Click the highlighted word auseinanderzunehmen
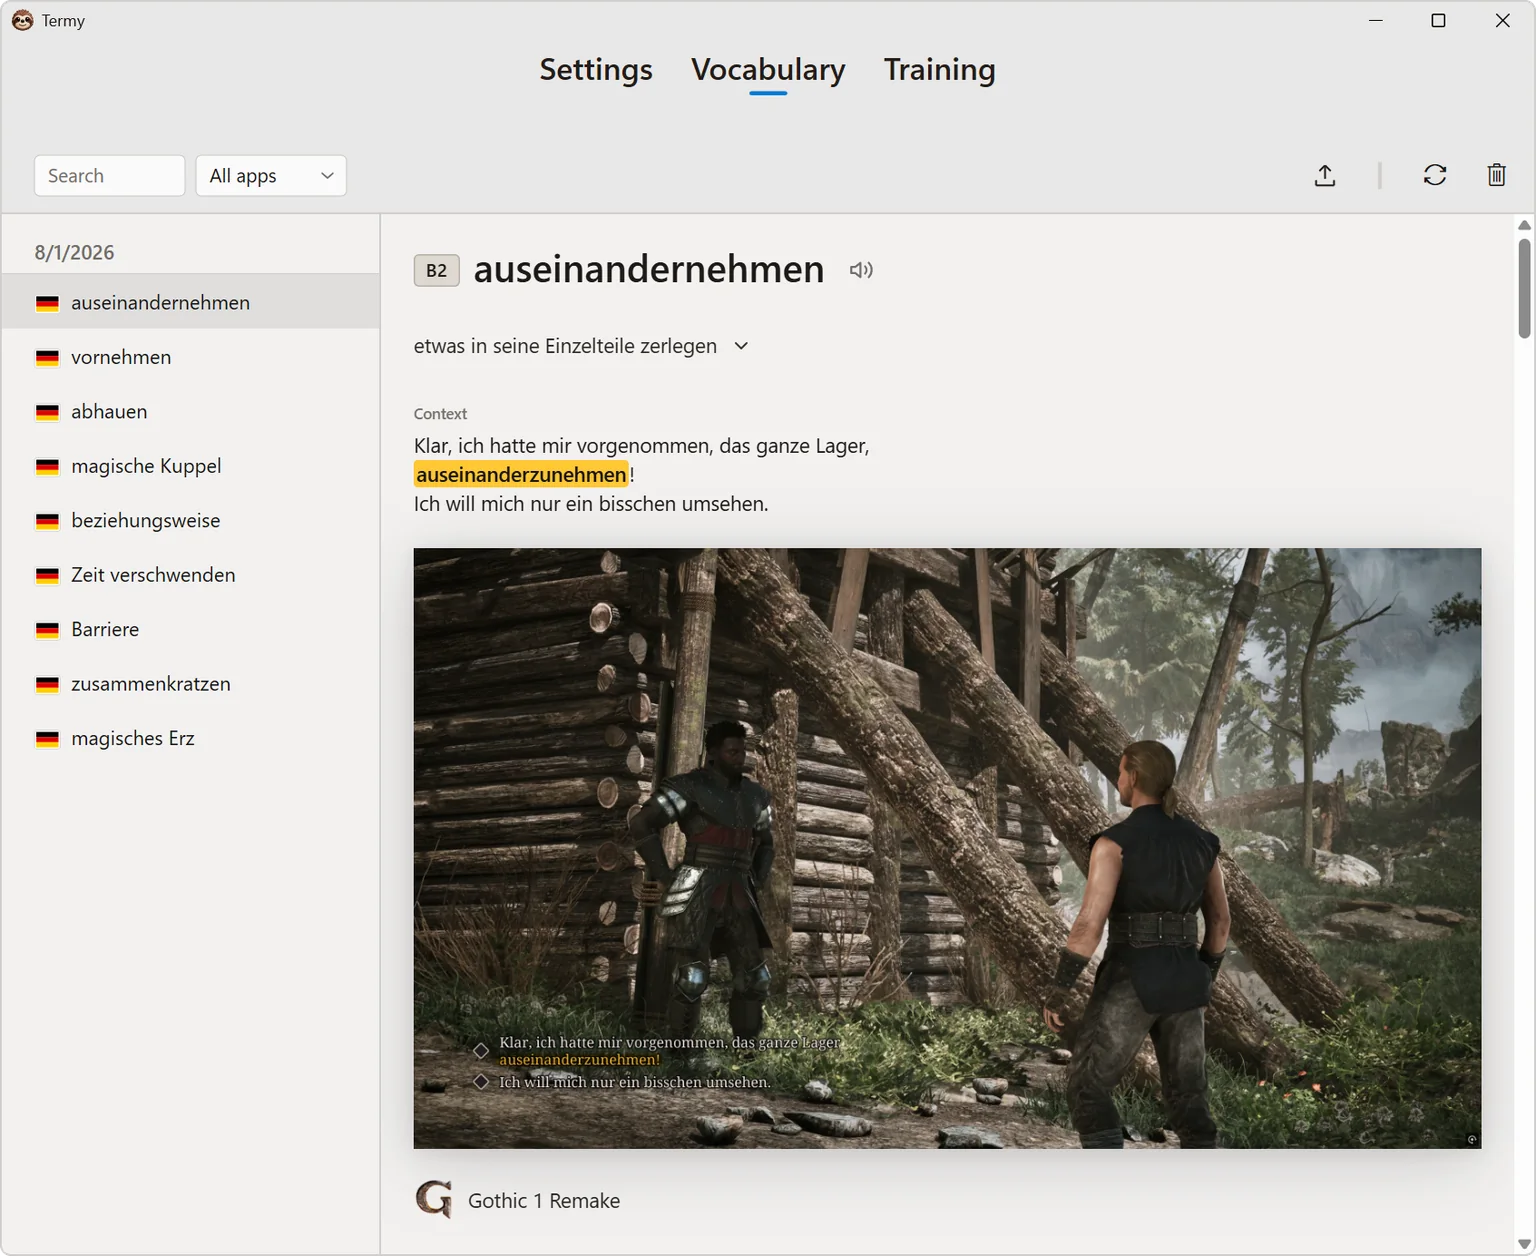Image resolution: width=1536 pixels, height=1256 pixels. [521, 474]
